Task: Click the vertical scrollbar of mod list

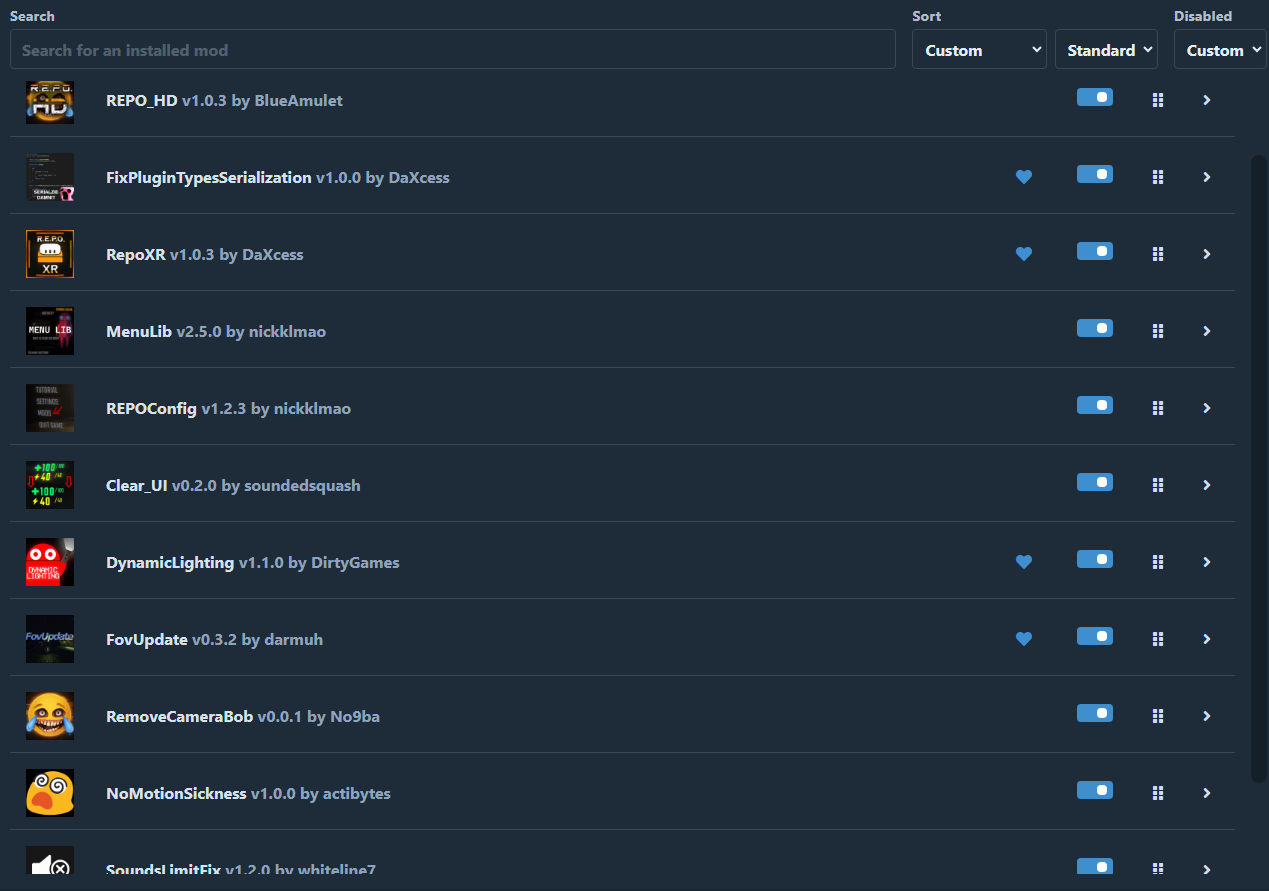Action: coord(1258,468)
